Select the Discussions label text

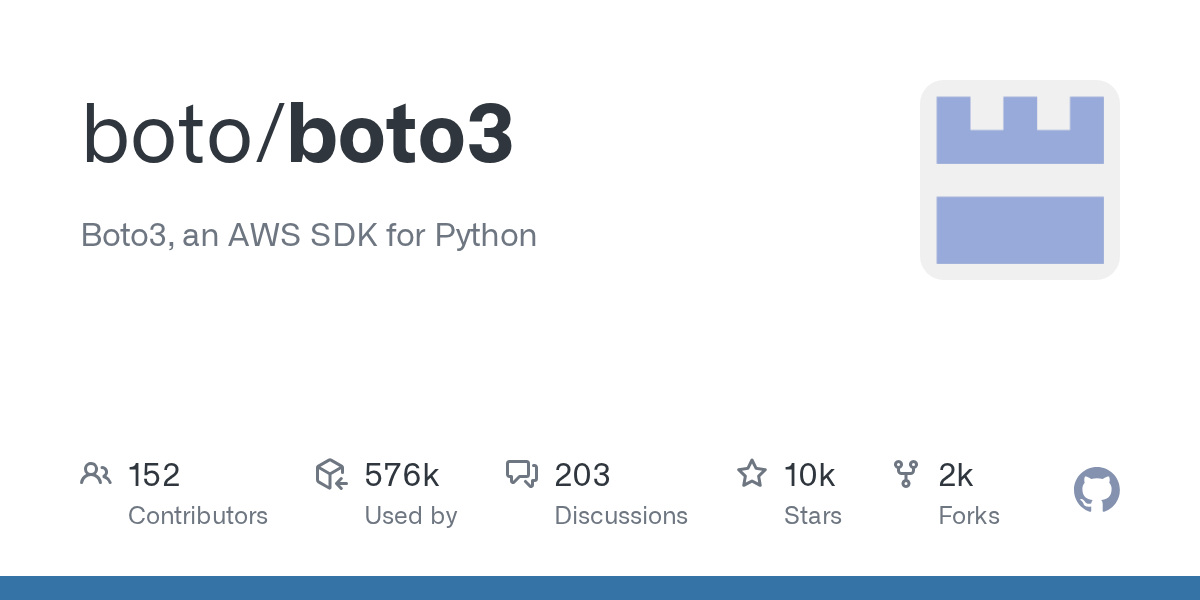[621, 516]
